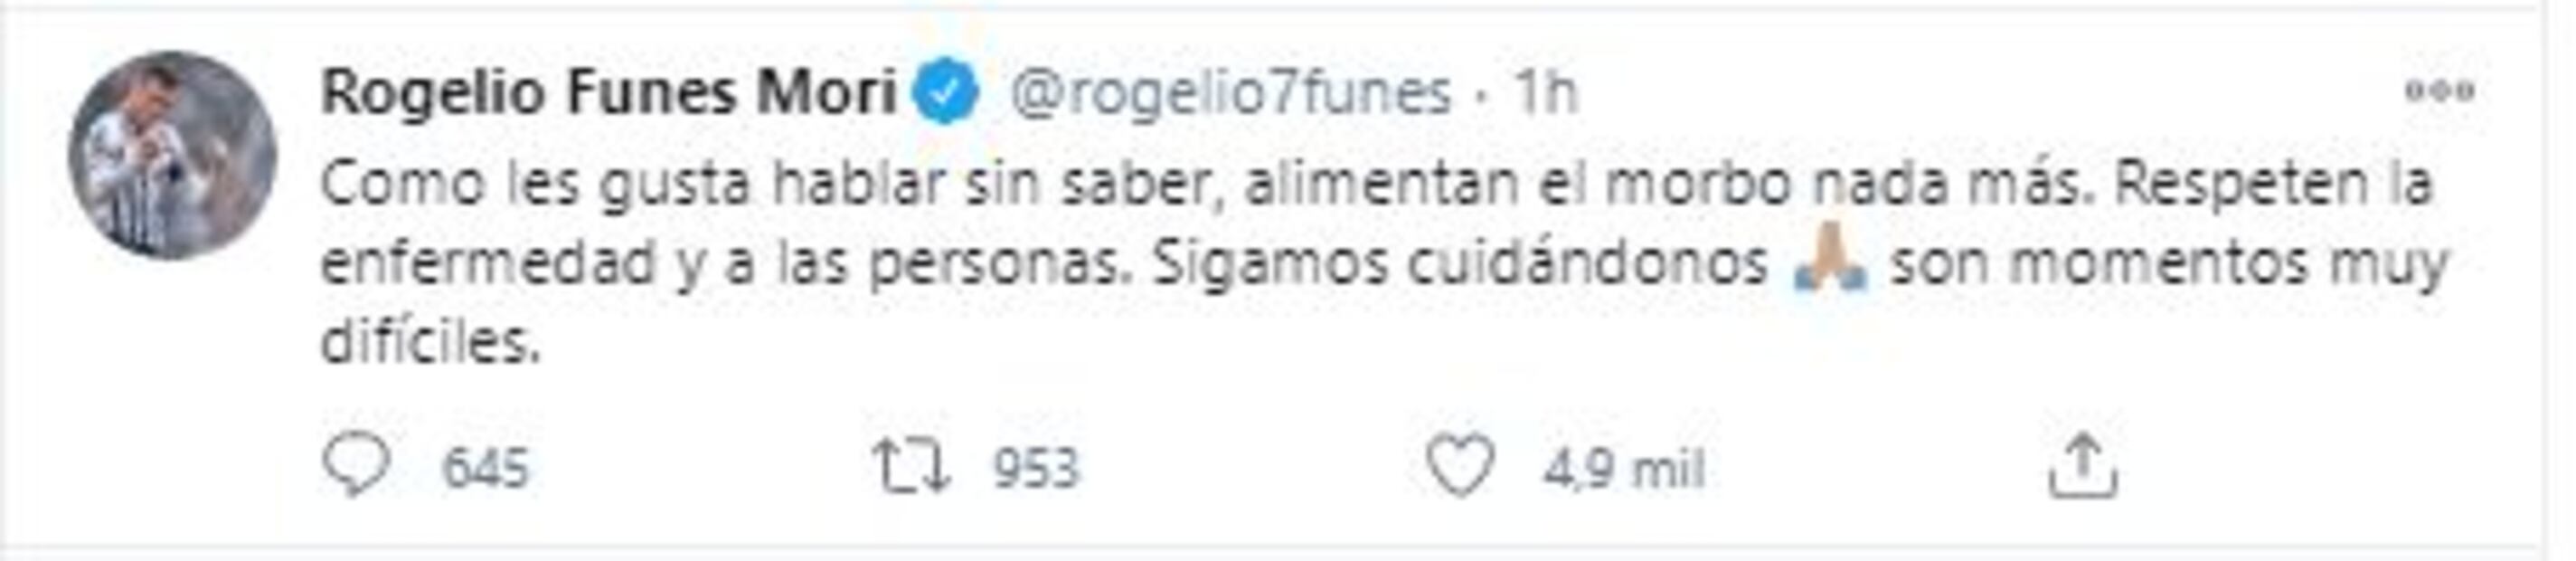Click the praying hands emoji
Screen dimensions: 2576x561
1829,264
